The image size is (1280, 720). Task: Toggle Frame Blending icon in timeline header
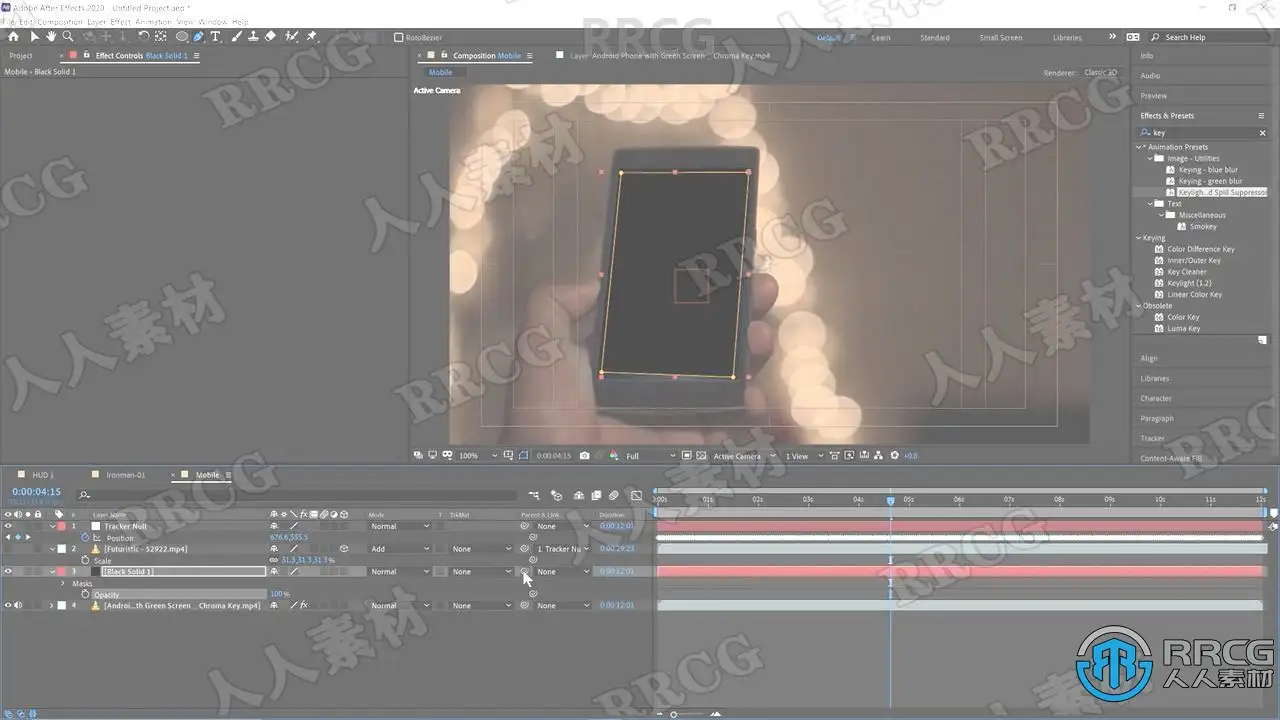(x=596, y=495)
